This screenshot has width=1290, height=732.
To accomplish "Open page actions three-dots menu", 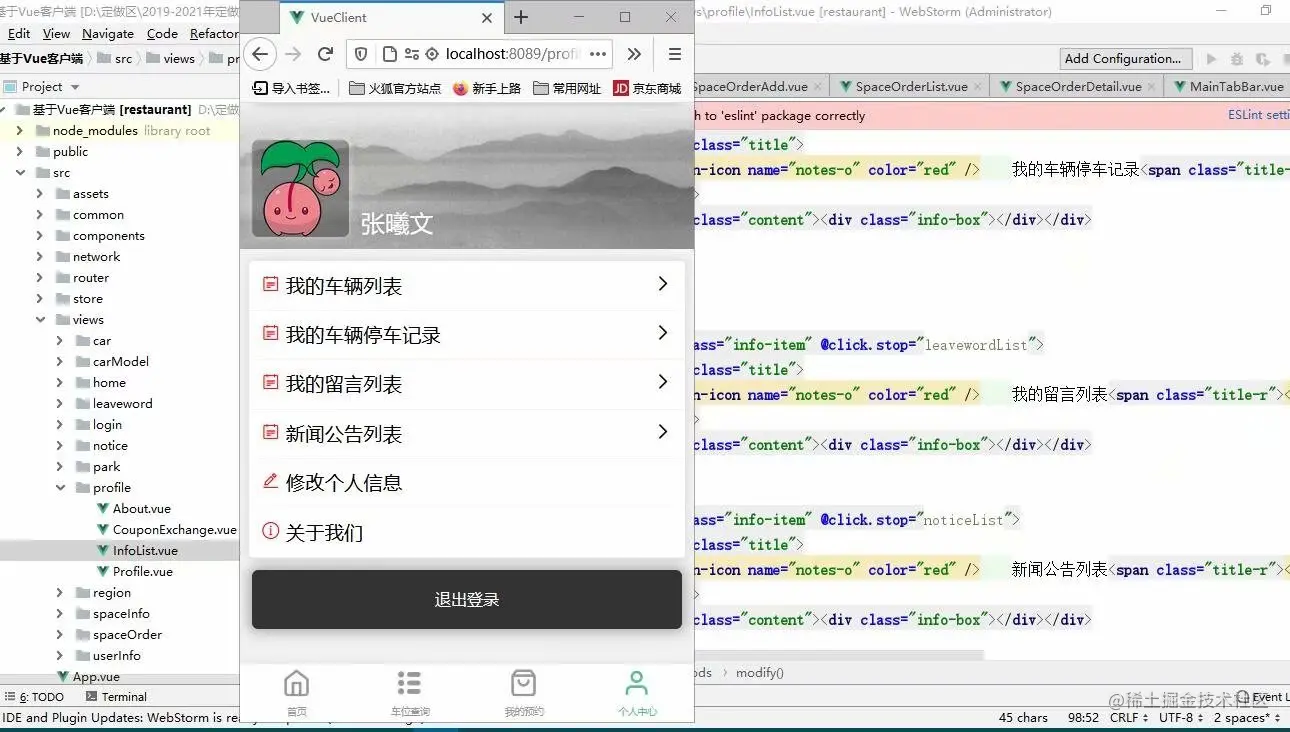I will (x=598, y=54).
